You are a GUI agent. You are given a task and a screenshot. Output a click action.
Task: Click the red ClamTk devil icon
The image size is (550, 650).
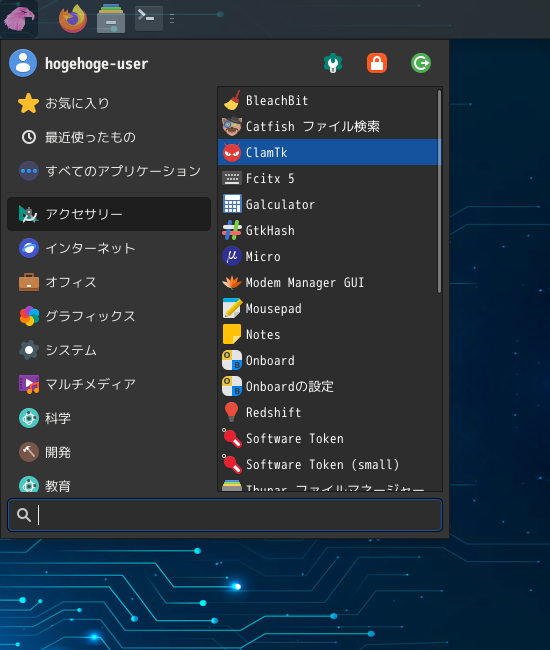click(x=232, y=152)
